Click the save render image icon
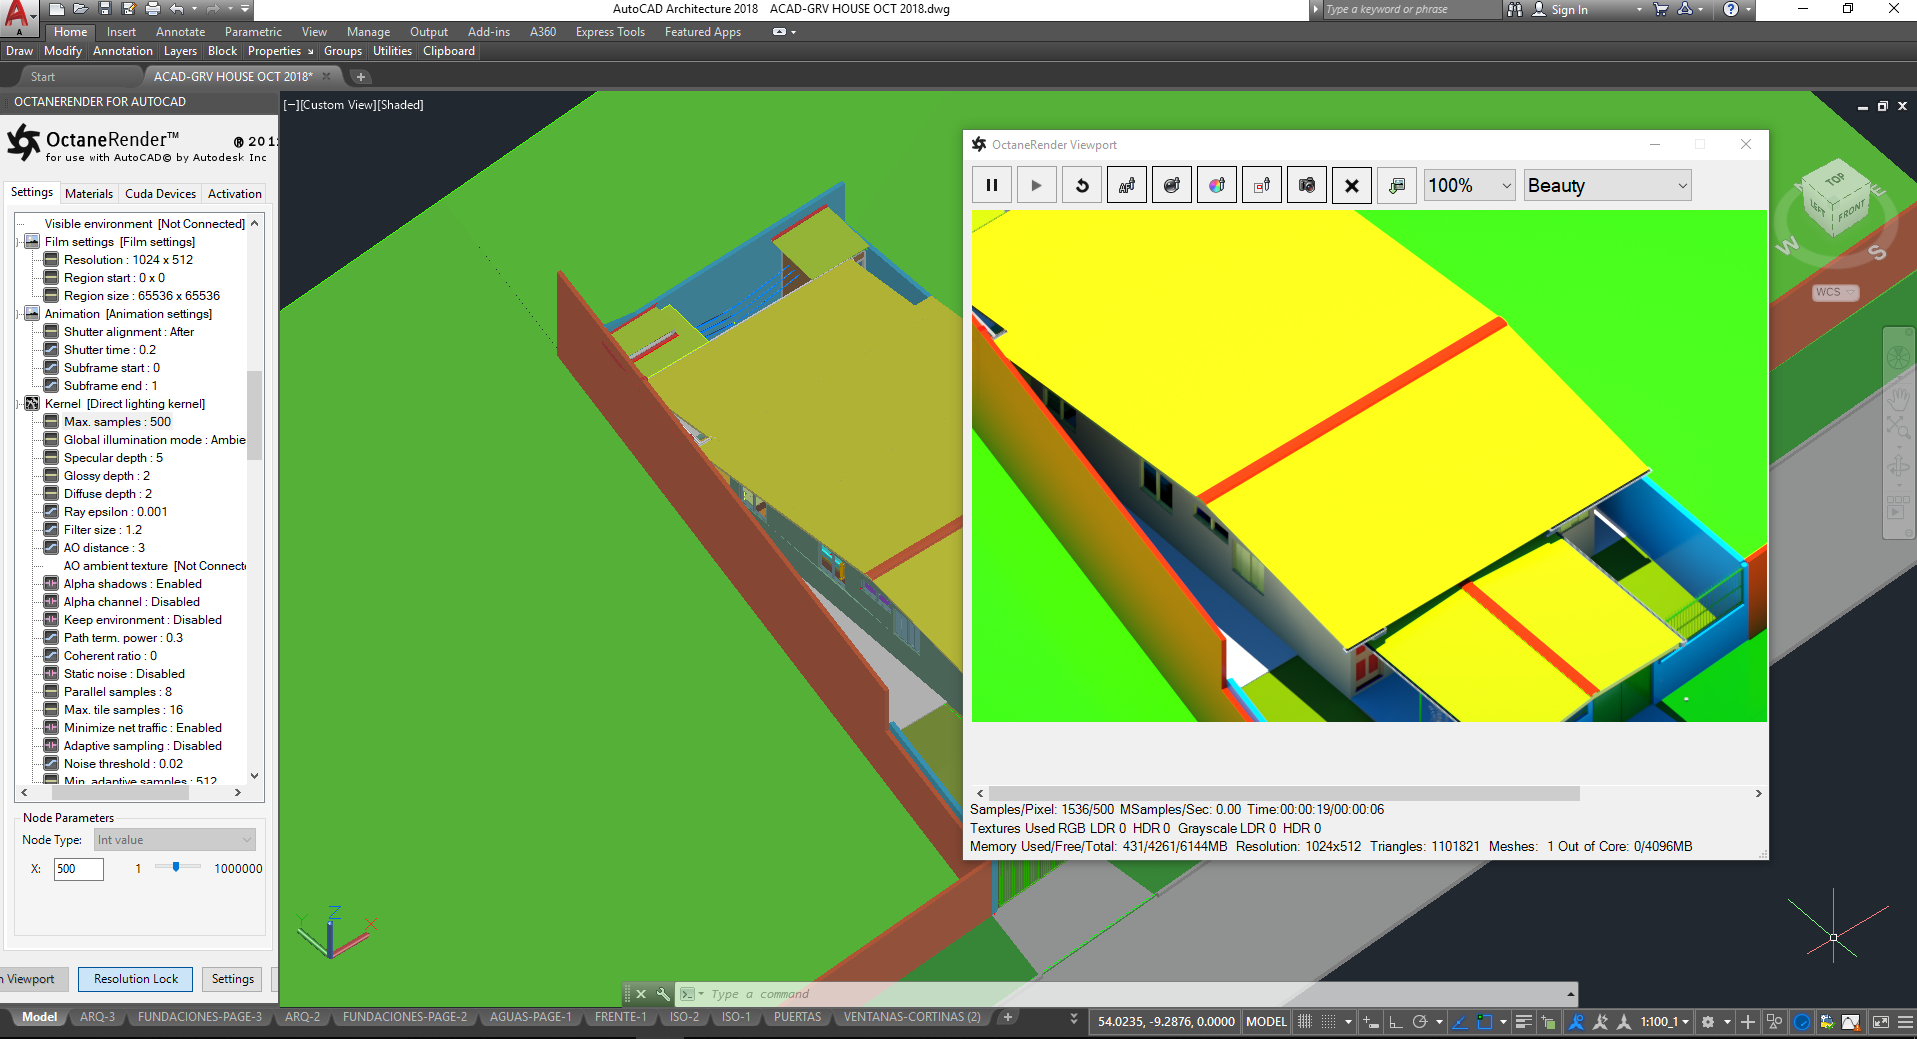 pyautogui.click(x=1397, y=185)
